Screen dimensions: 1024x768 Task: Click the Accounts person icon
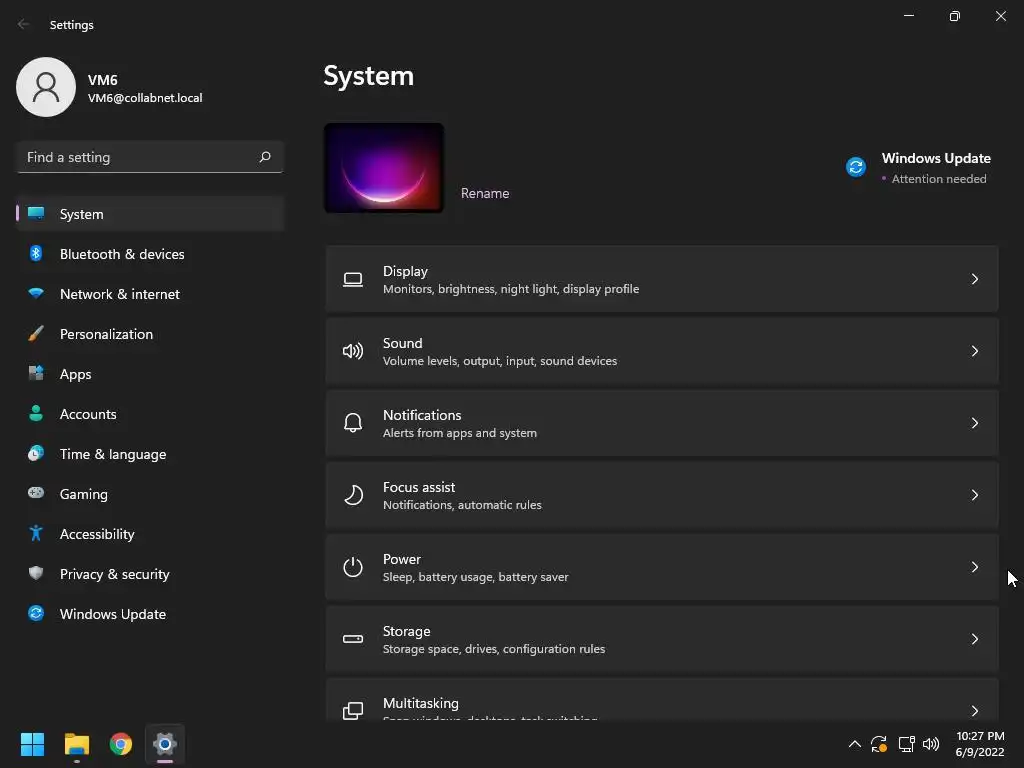(x=36, y=413)
